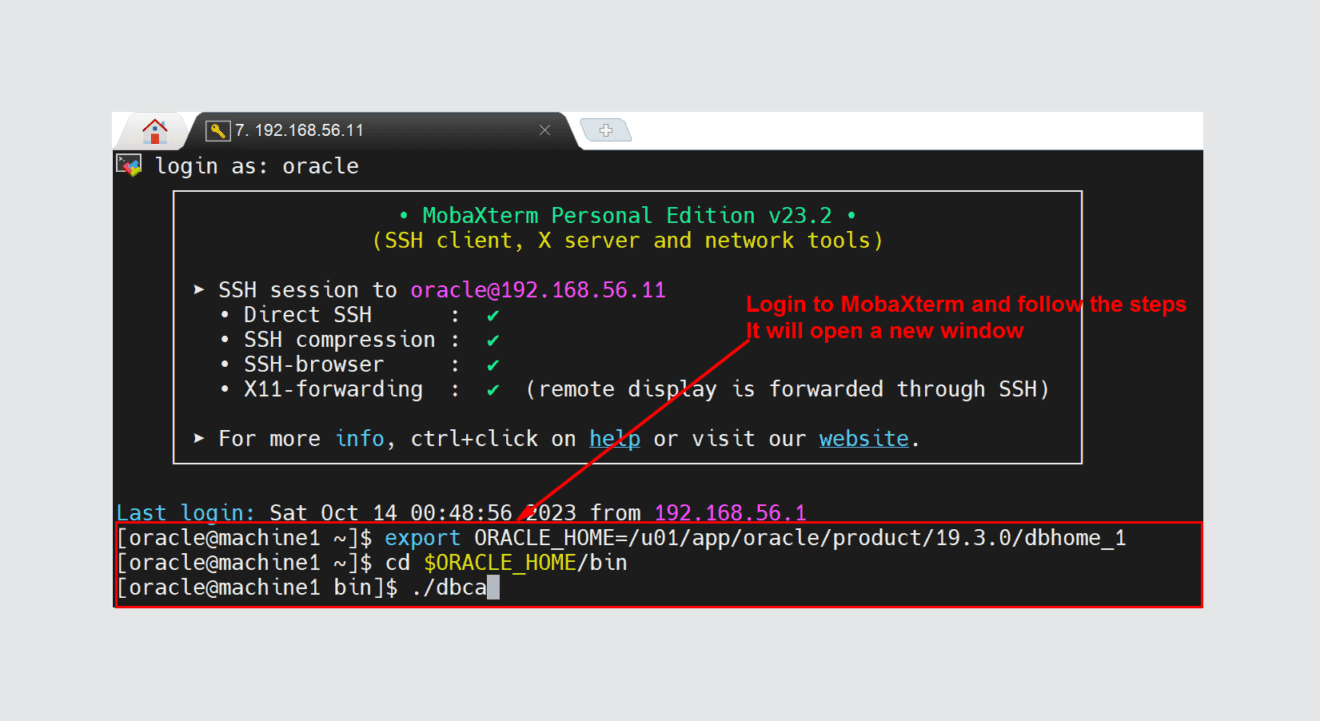Click the yellow key icon on the session tab
This screenshot has height=721, width=1320.
(x=220, y=130)
